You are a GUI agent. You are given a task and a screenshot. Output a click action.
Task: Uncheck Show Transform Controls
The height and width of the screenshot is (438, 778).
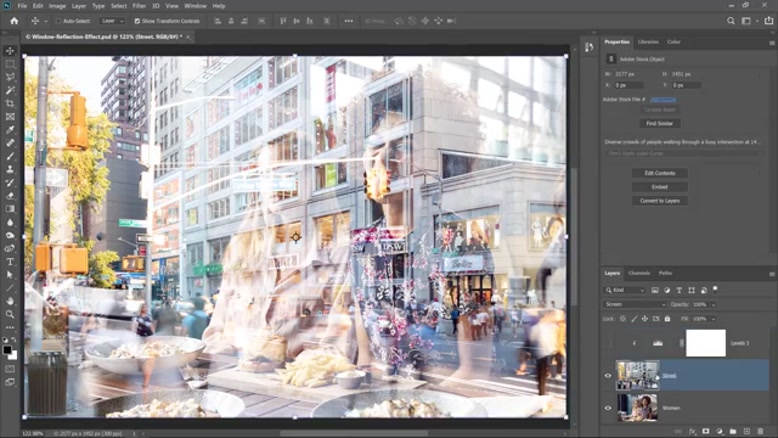tap(136, 20)
